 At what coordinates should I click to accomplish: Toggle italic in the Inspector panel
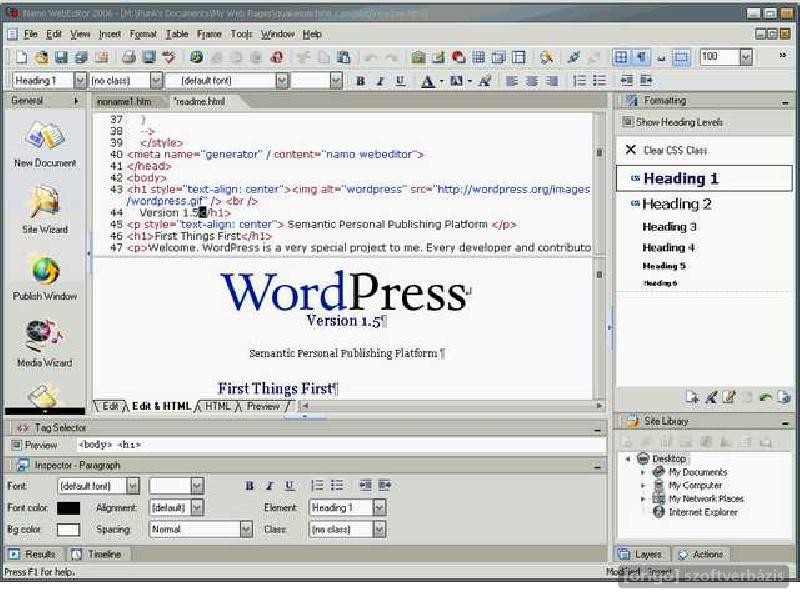[x=269, y=486]
